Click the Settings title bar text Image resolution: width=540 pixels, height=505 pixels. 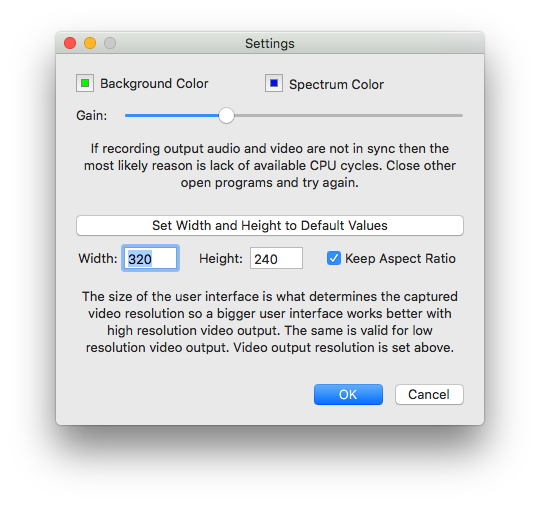270,43
